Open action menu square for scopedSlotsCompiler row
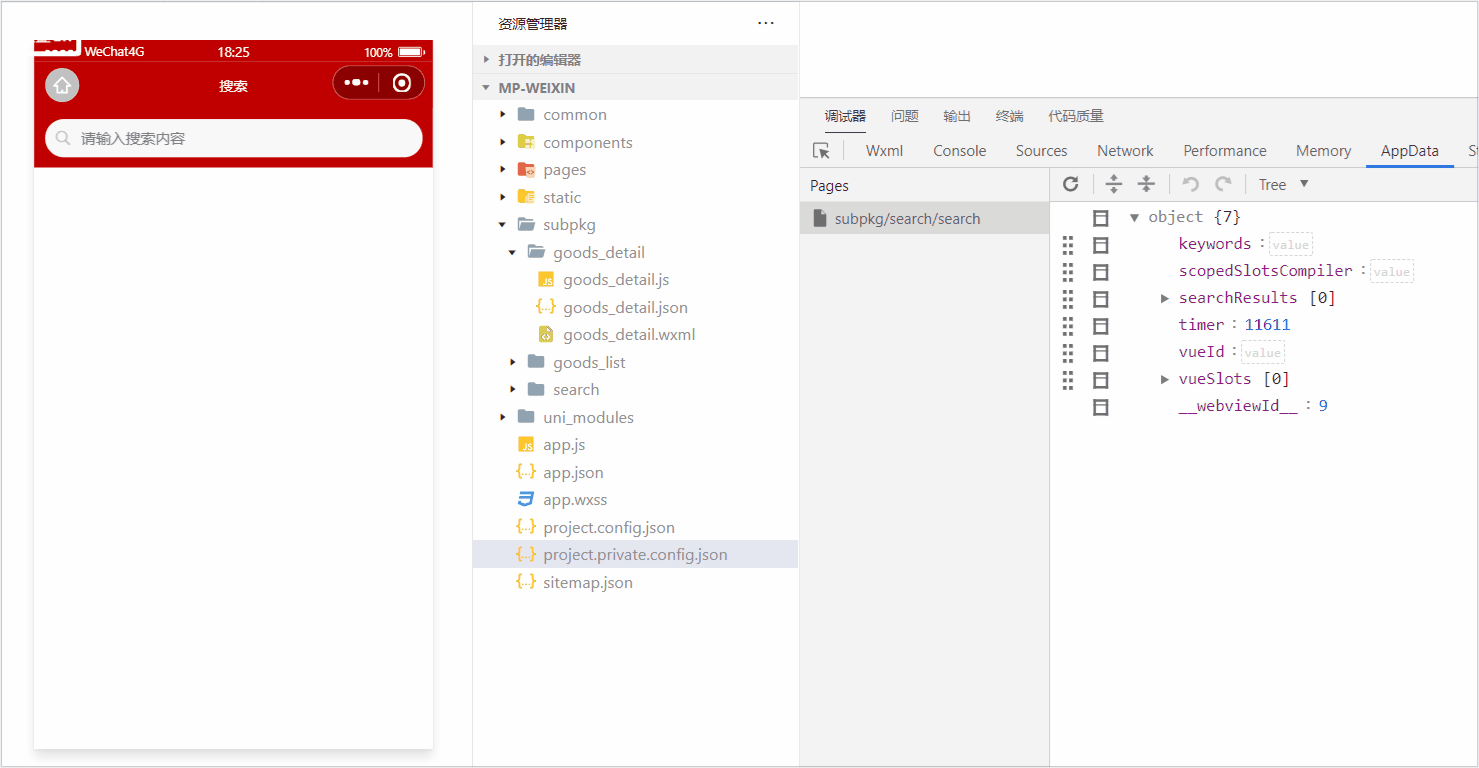This screenshot has height=768, width=1479. tap(1101, 272)
